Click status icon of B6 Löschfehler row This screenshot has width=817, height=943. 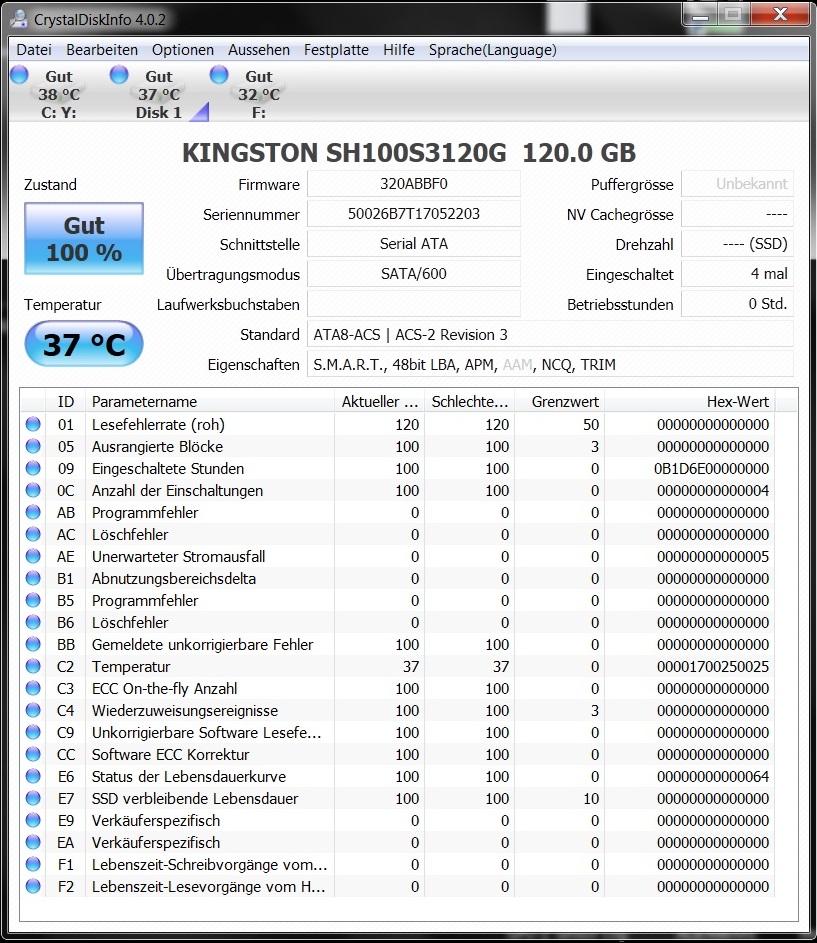click(x=33, y=622)
